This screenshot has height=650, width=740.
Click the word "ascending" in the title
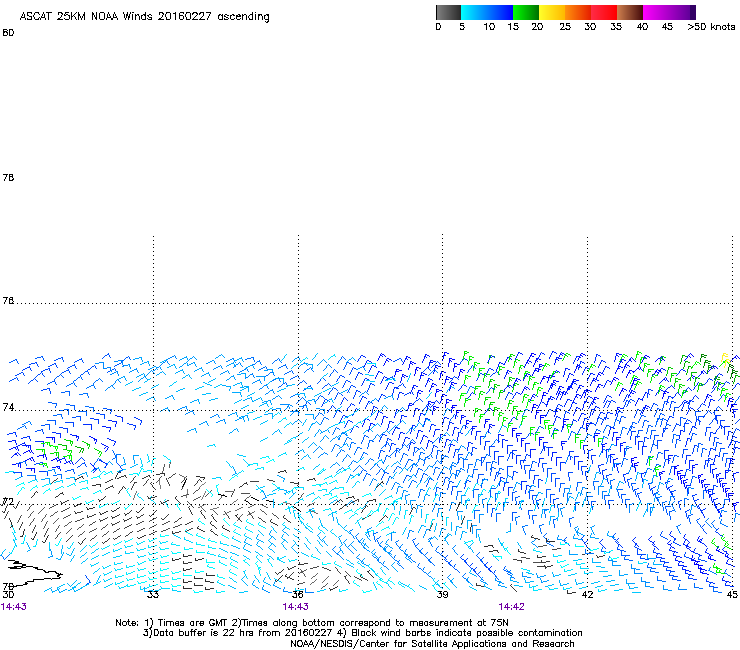(x=243, y=17)
